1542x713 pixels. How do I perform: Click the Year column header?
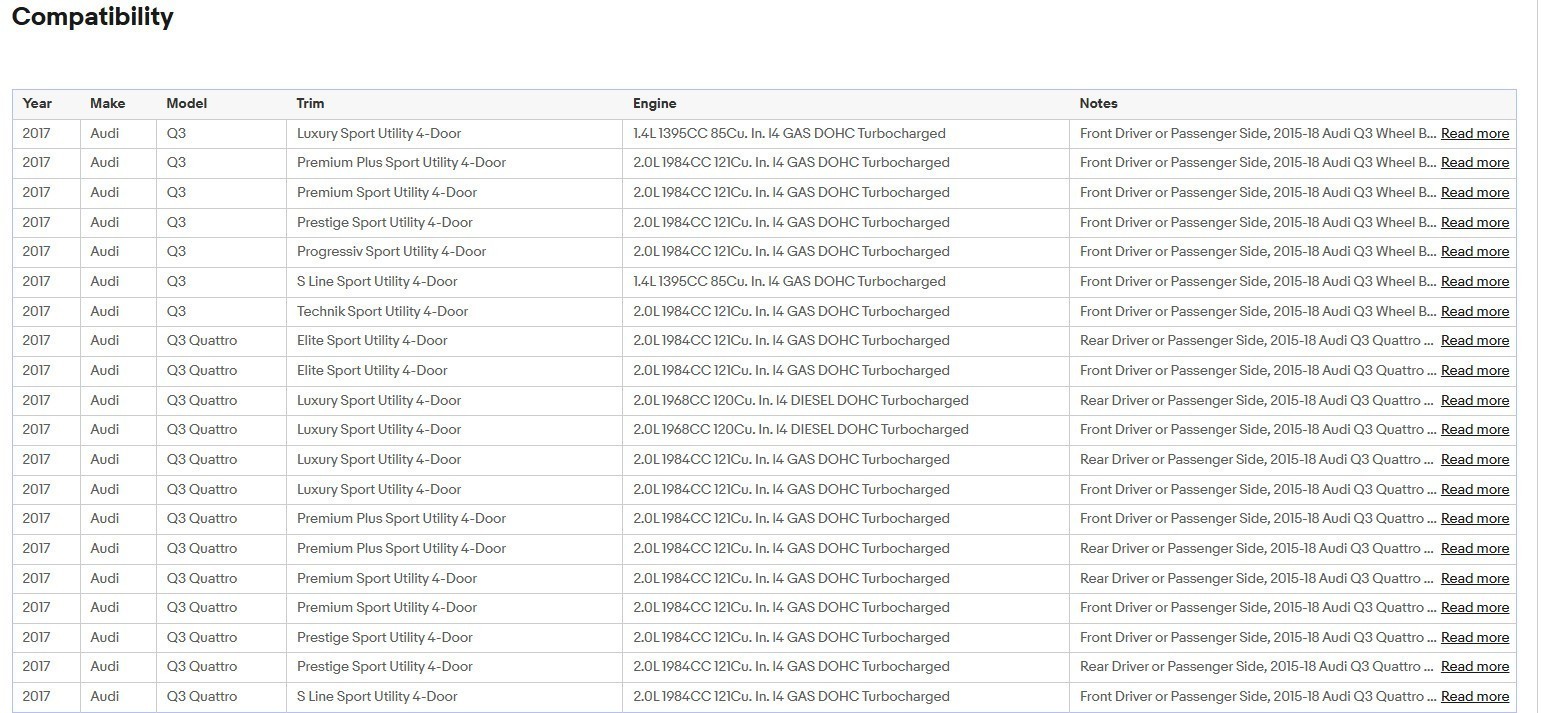37,103
